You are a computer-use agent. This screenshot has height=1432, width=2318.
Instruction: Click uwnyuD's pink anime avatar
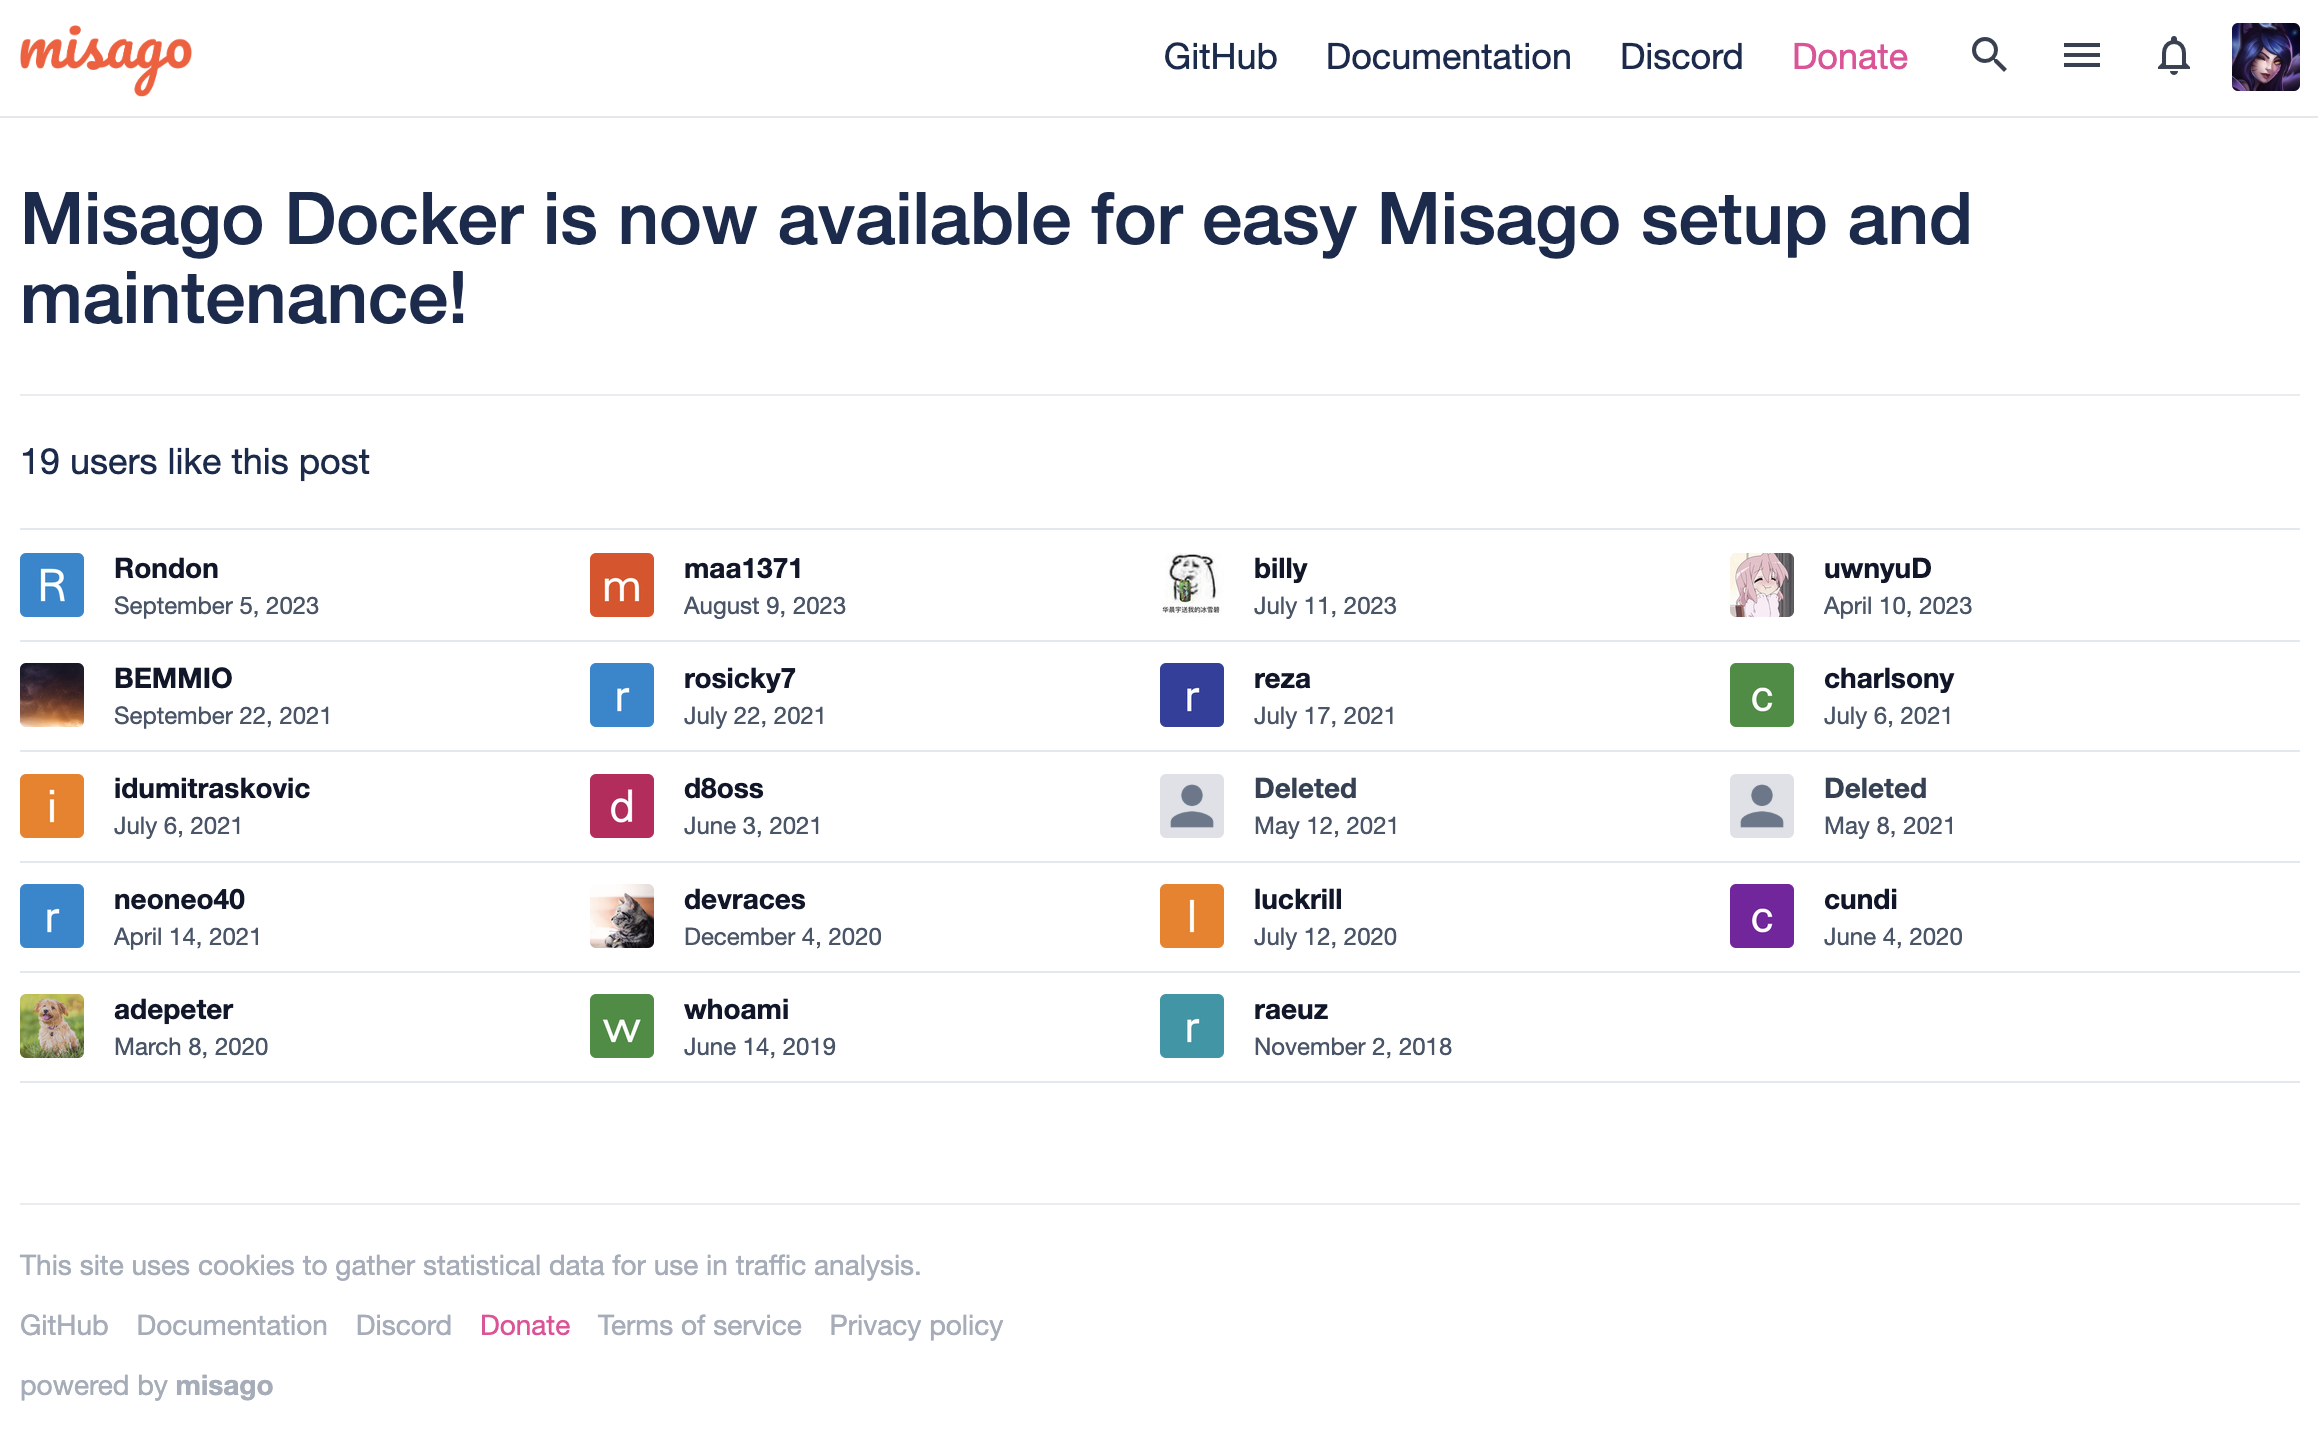(1761, 585)
